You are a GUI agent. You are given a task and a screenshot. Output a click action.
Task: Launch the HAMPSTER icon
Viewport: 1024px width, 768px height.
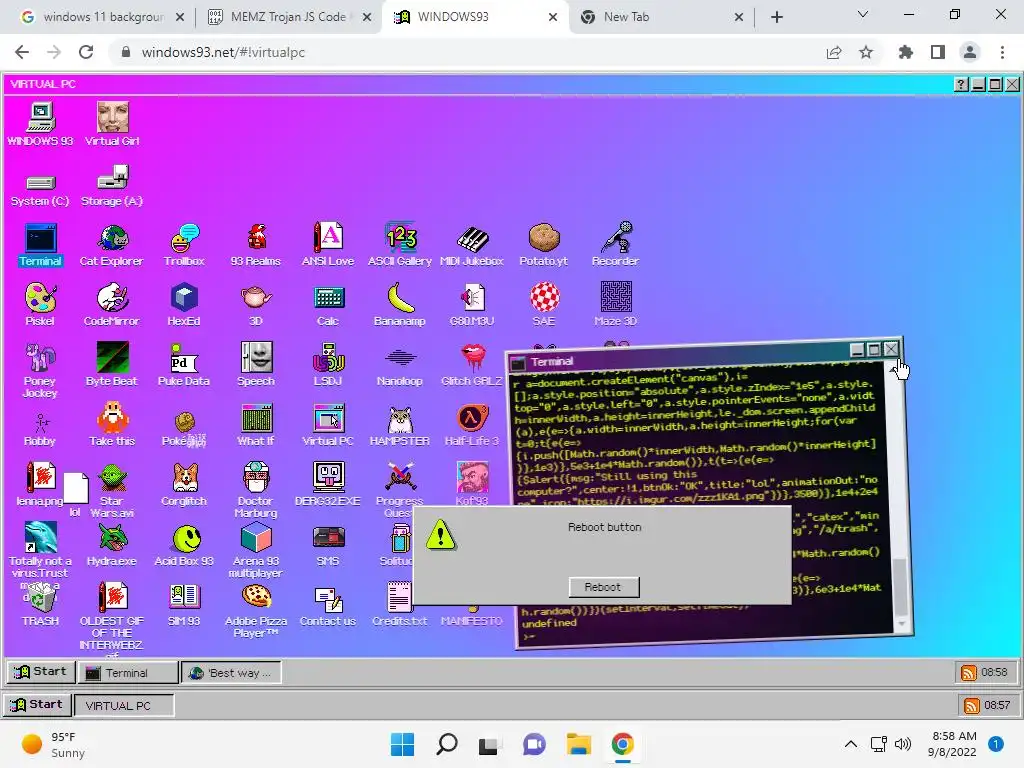pos(400,425)
